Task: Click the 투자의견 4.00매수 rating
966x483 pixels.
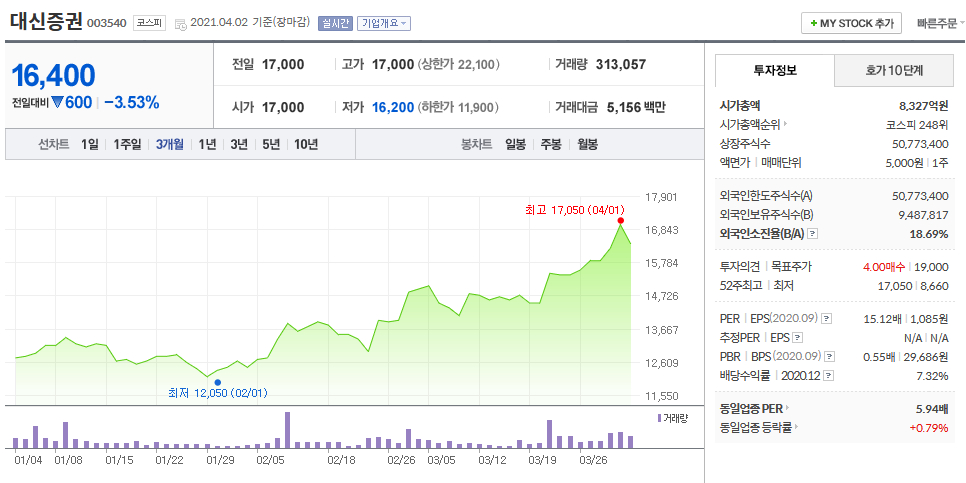Action: tap(884, 267)
